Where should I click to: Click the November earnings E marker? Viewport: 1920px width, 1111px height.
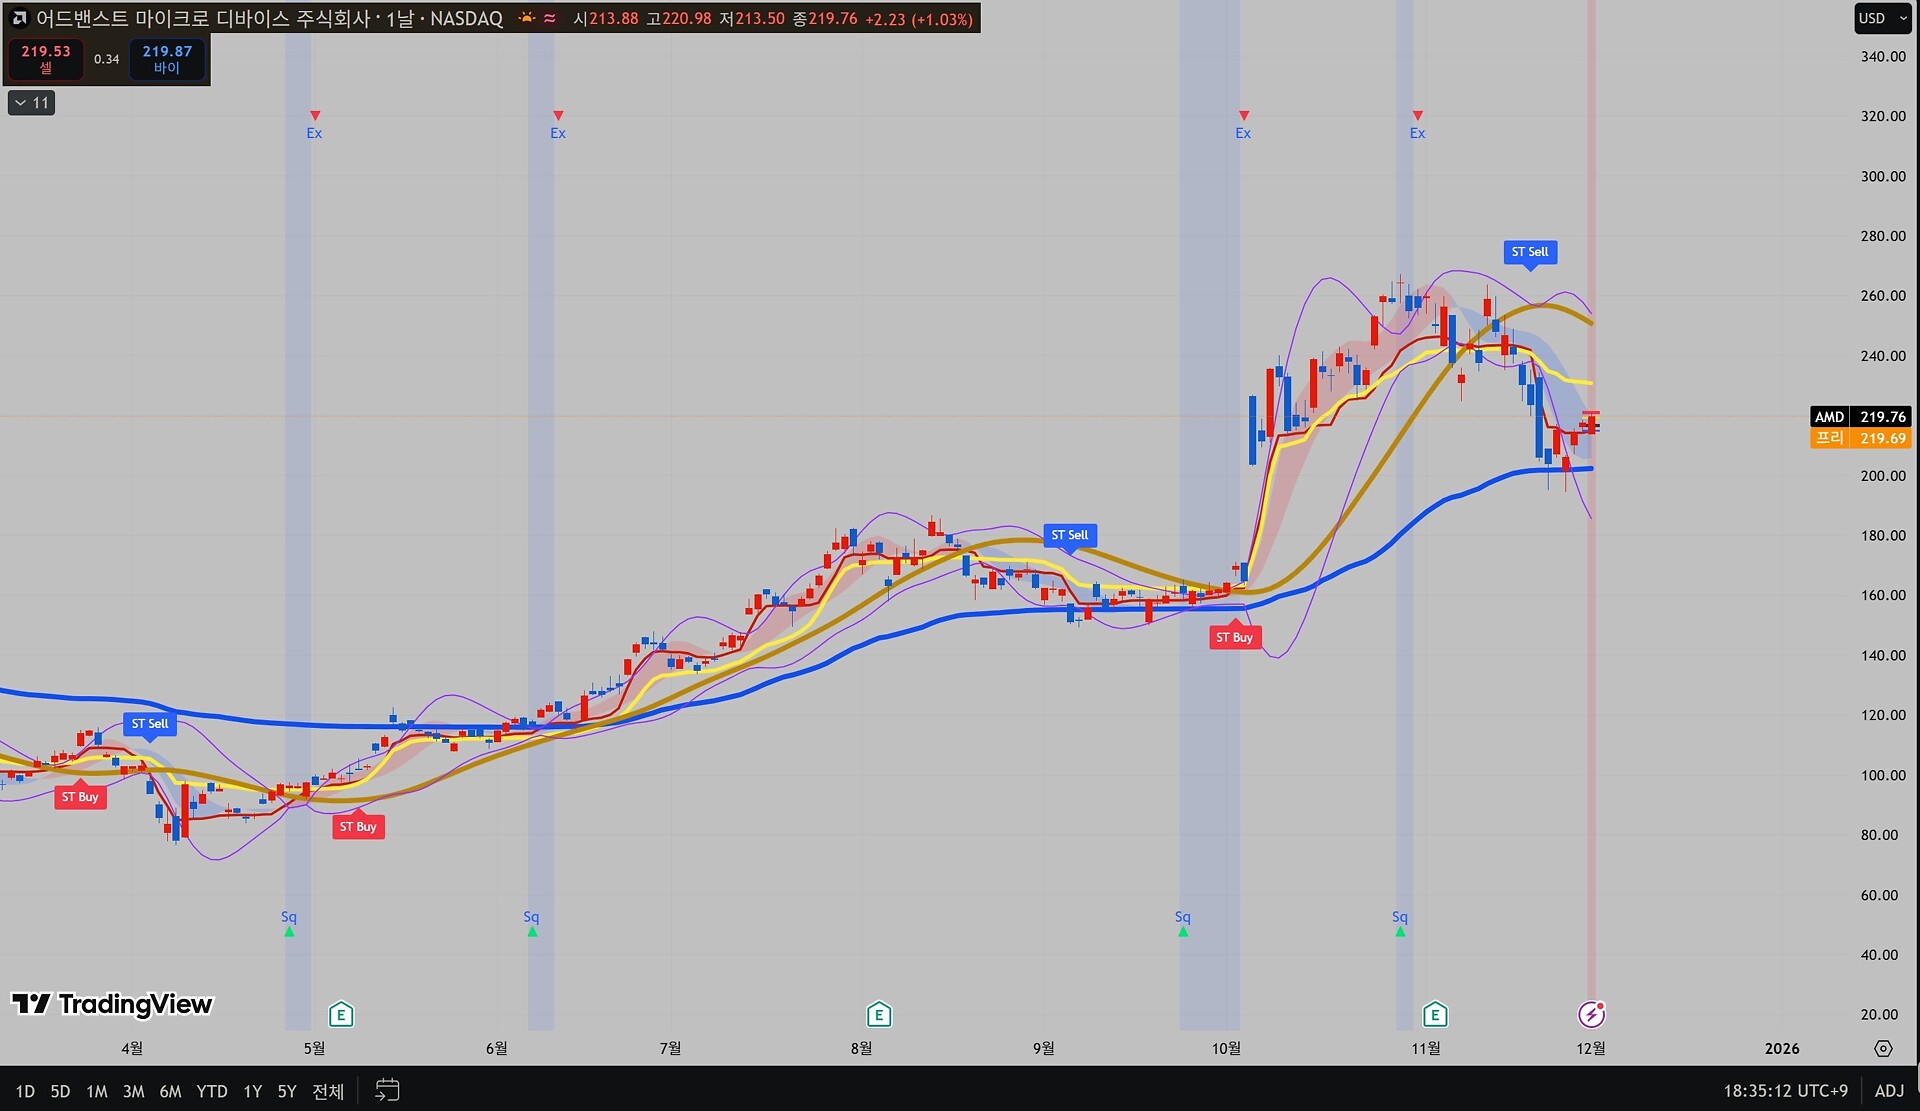(x=1435, y=1015)
